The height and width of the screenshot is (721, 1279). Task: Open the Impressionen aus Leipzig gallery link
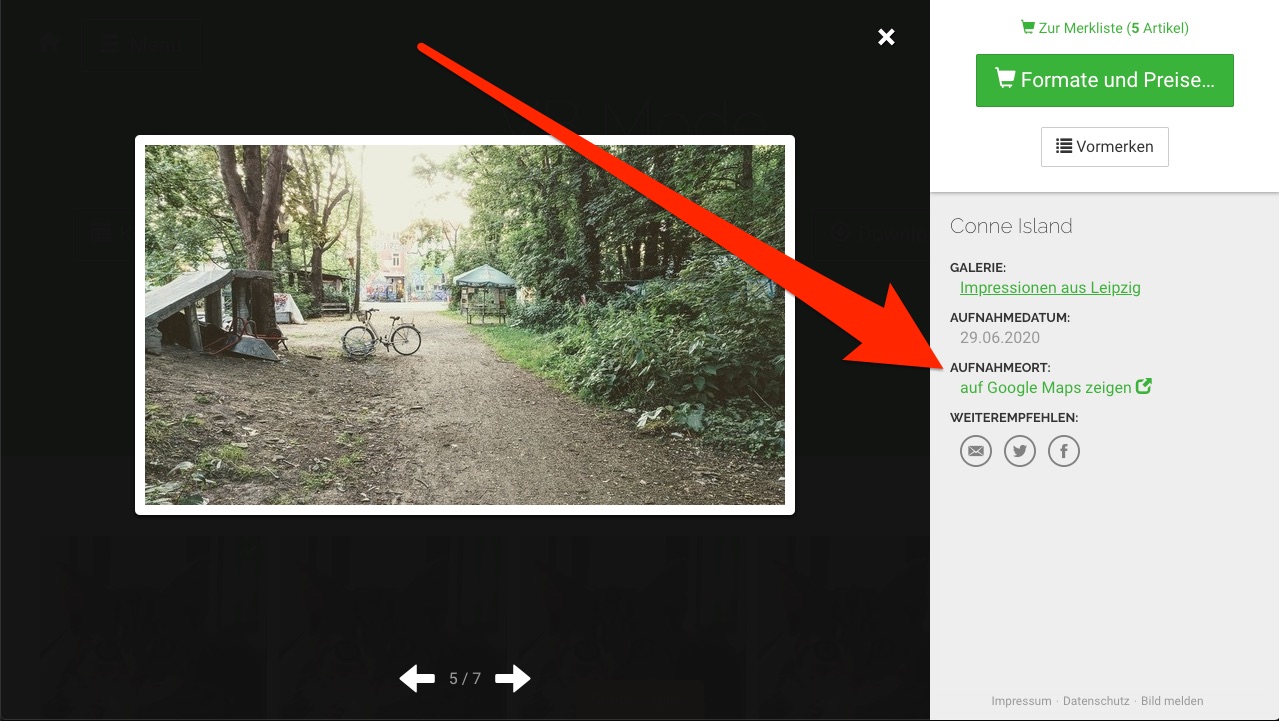[x=1050, y=288]
